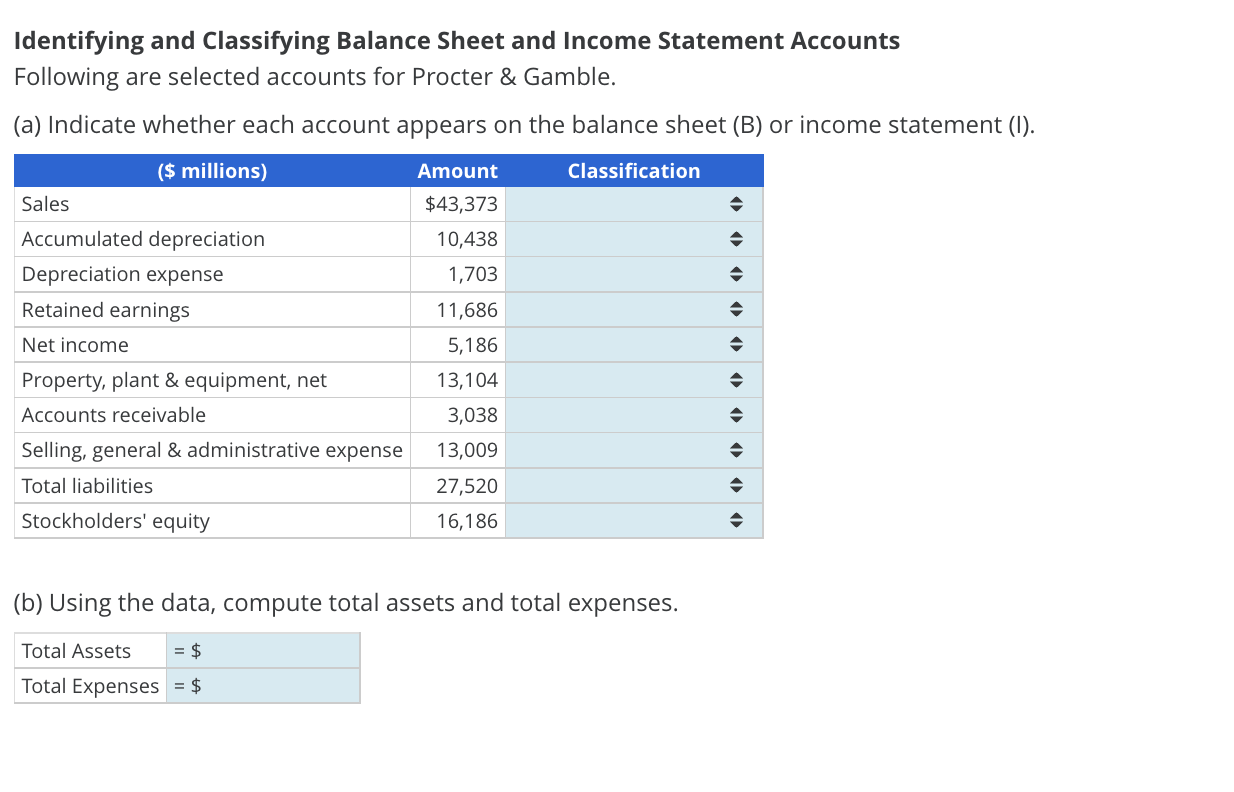Select the Amount column header
Viewport: 1234px width, 792px height.
pos(457,170)
